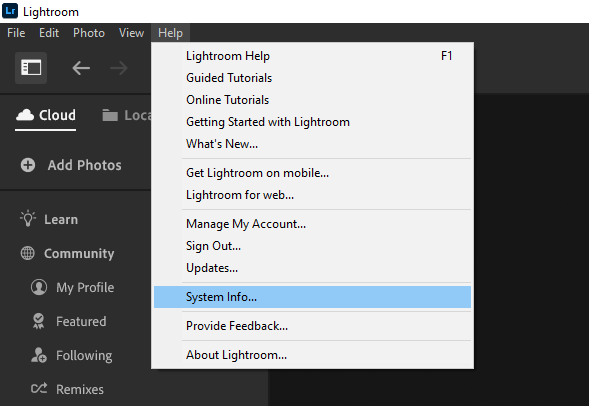Open the Photo menu

pos(89,33)
